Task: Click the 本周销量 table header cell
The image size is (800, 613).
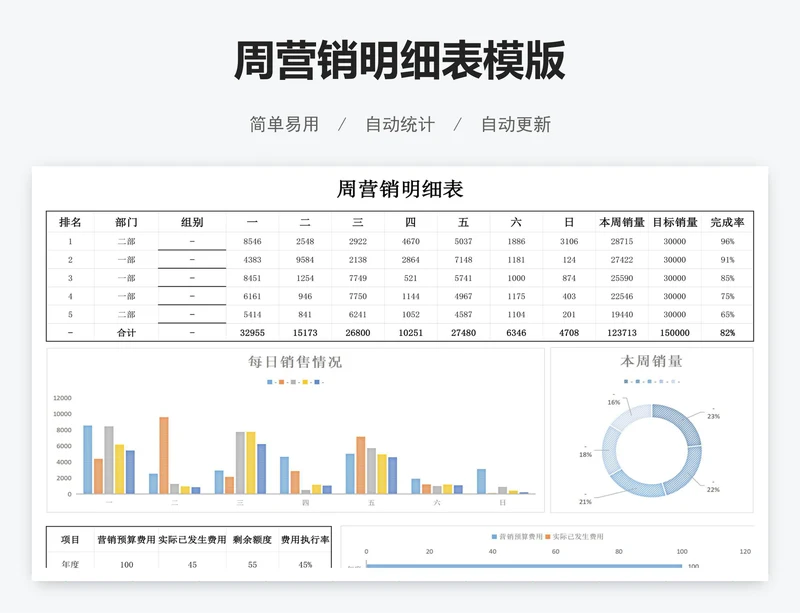Action: pyautogui.click(x=621, y=222)
